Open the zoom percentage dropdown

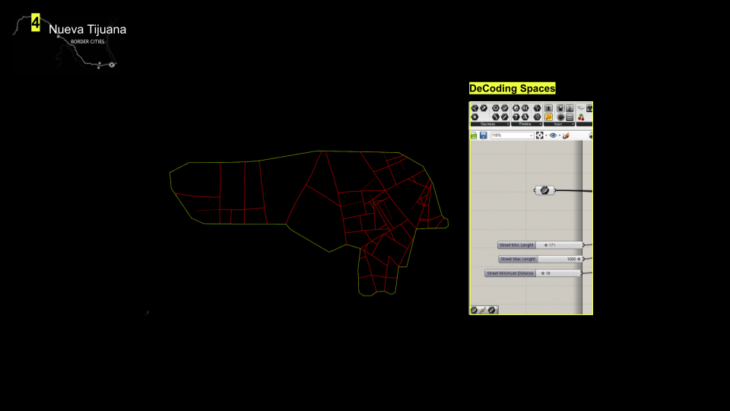[x=510, y=135]
